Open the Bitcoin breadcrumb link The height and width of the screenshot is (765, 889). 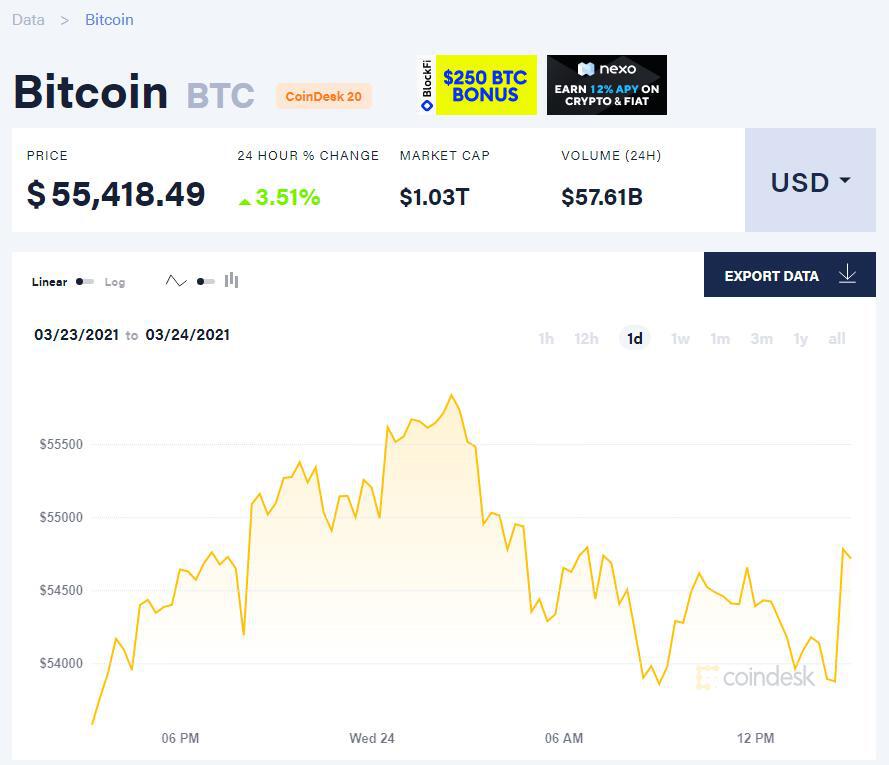tap(109, 20)
